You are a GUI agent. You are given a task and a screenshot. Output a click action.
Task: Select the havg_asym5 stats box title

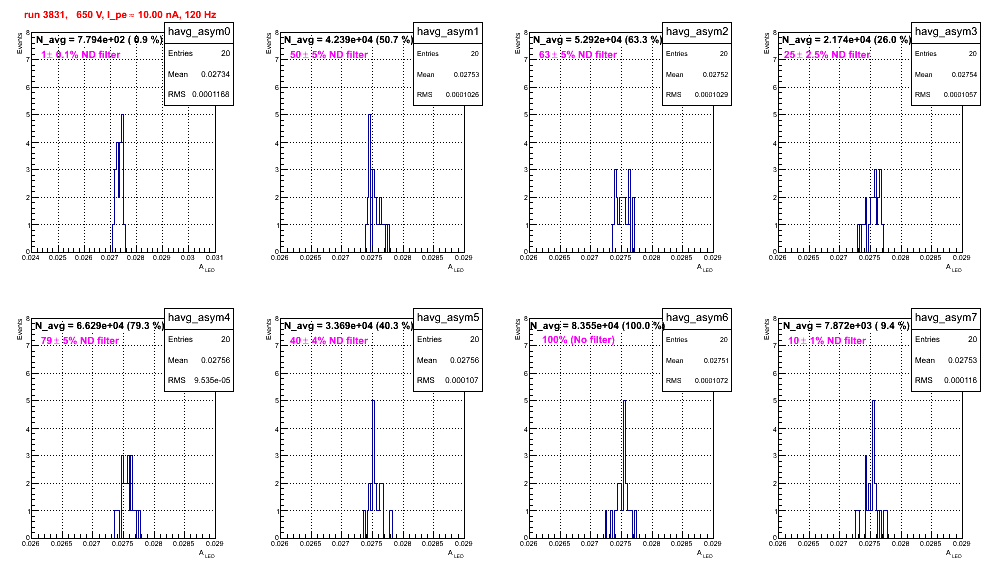click(x=448, y=318)
